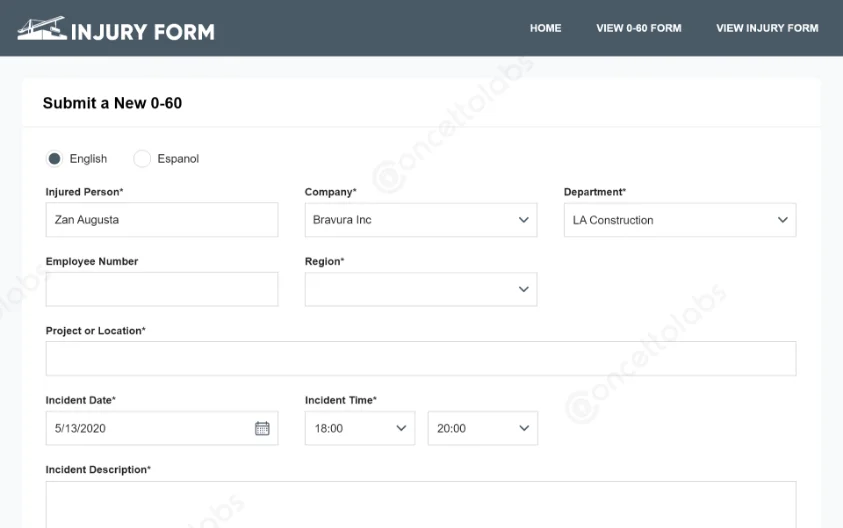Go to the HOME menu item

545,28
